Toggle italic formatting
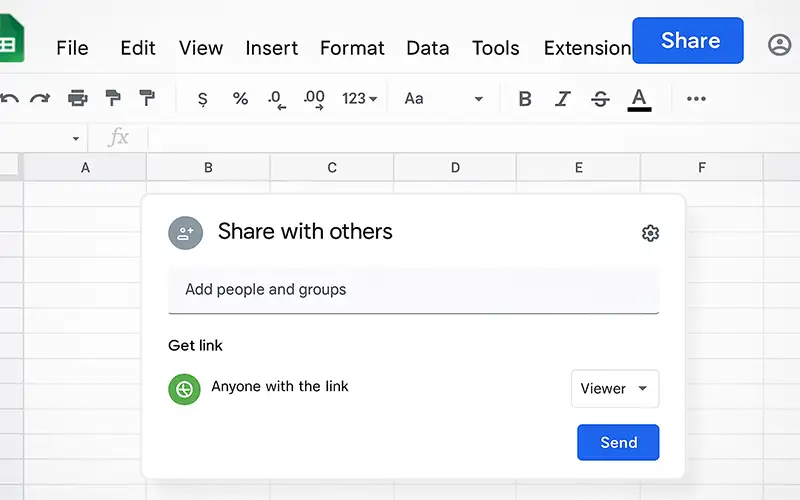The width and height of the screenshot is (800, 500). click(x=563, y=98)
